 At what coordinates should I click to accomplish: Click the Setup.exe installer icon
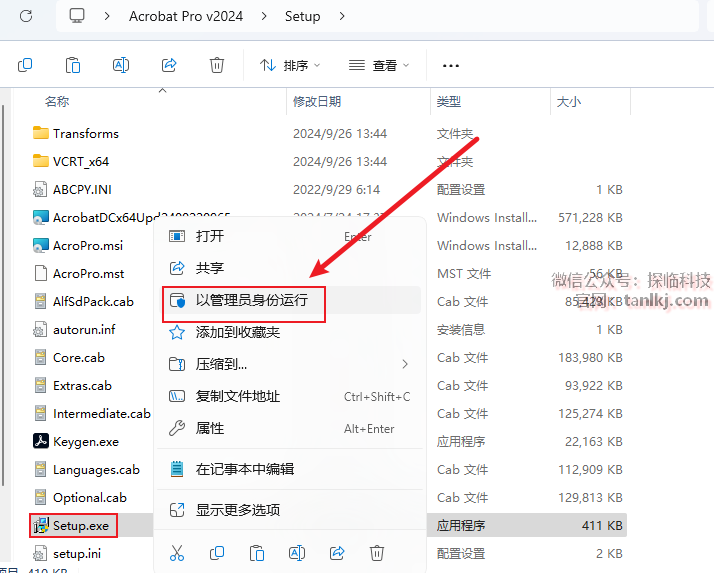41,526
